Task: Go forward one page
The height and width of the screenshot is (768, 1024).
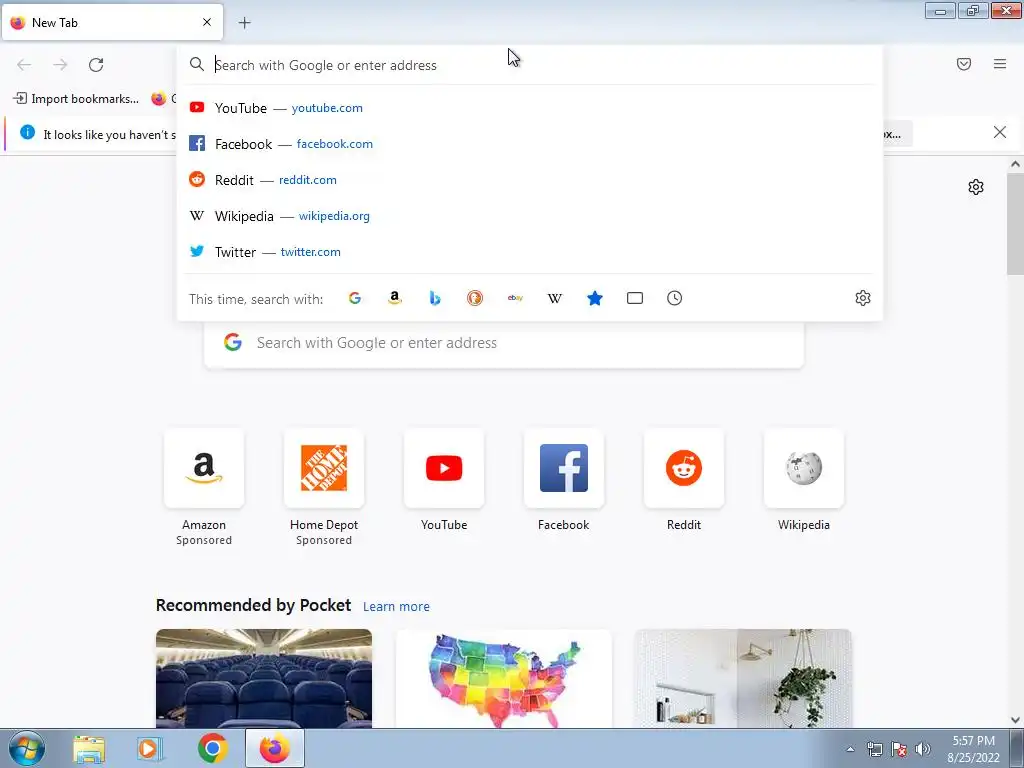Action: 60,65
